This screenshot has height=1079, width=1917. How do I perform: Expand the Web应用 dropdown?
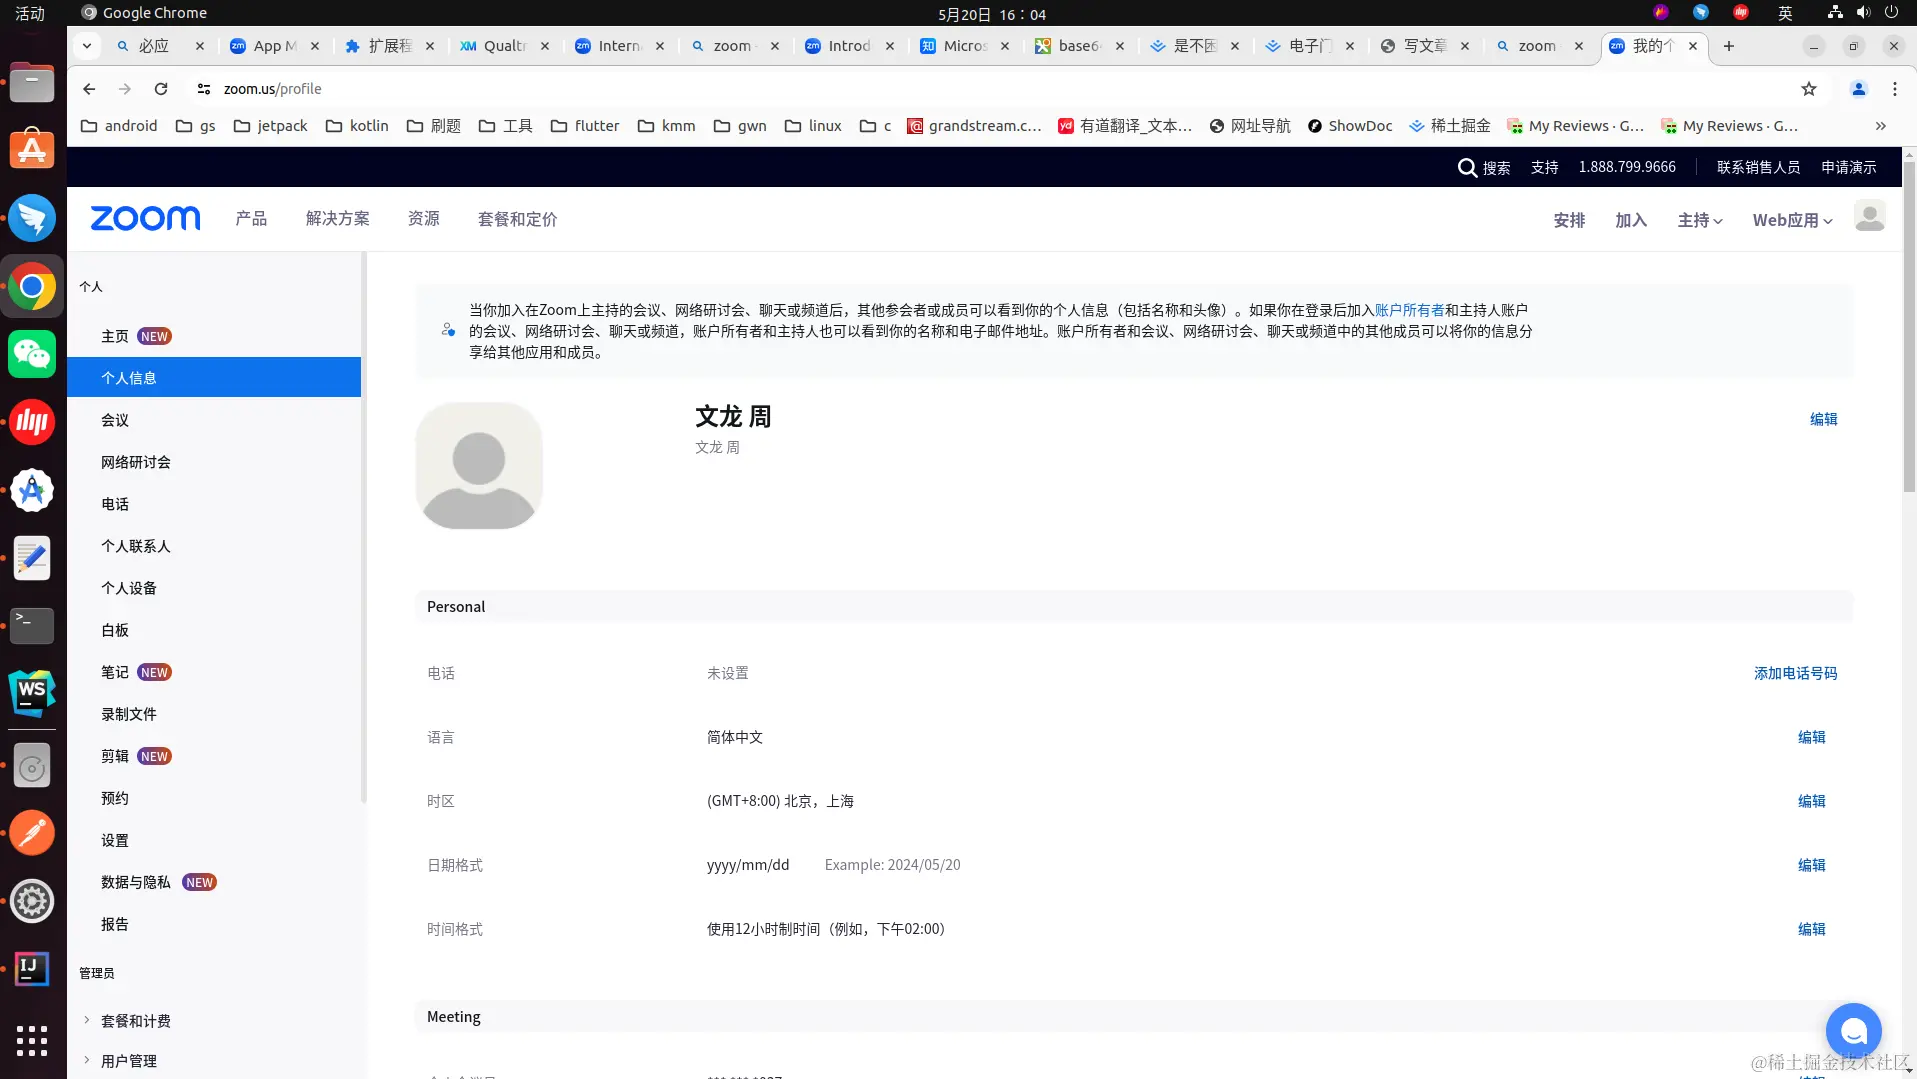pyautogui.click(x=1793, y=220)
